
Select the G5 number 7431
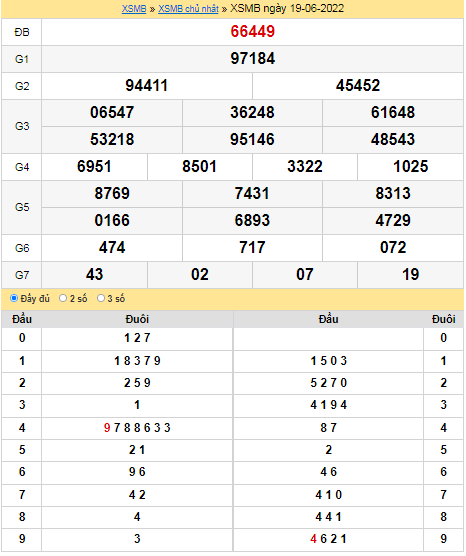(252, 194)
